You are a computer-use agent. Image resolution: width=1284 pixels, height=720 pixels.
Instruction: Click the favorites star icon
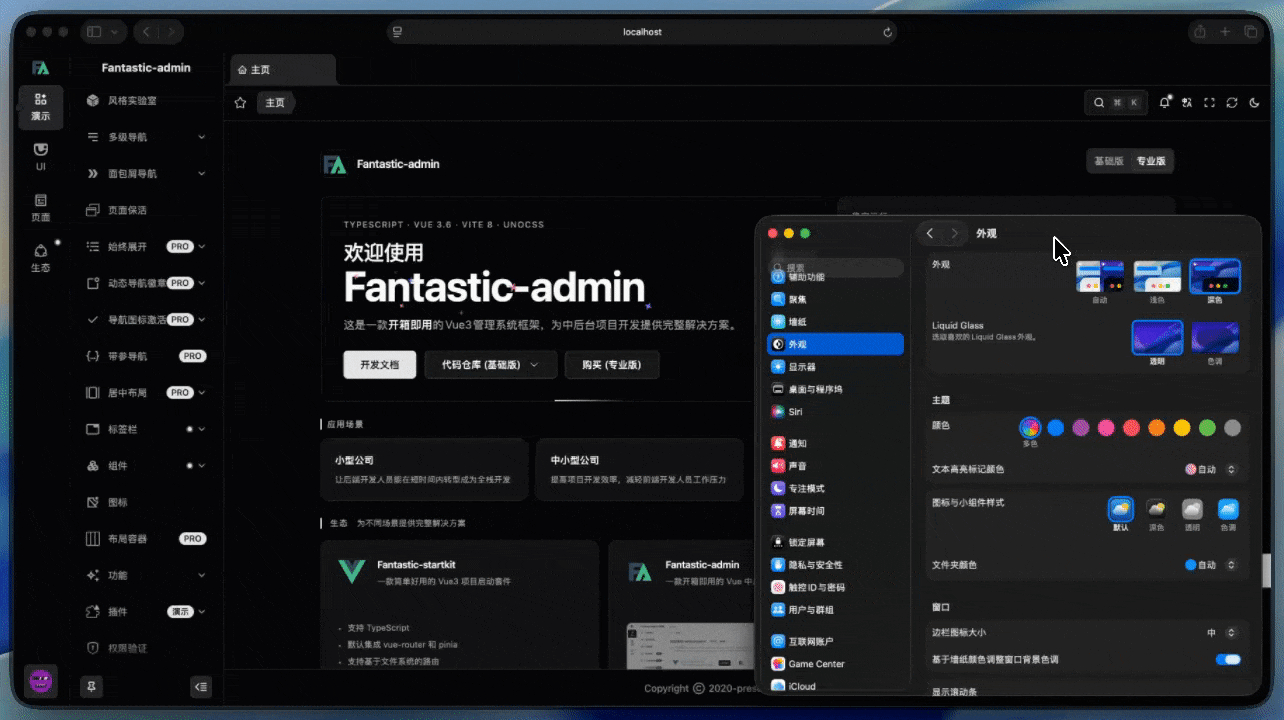point(240,103)
